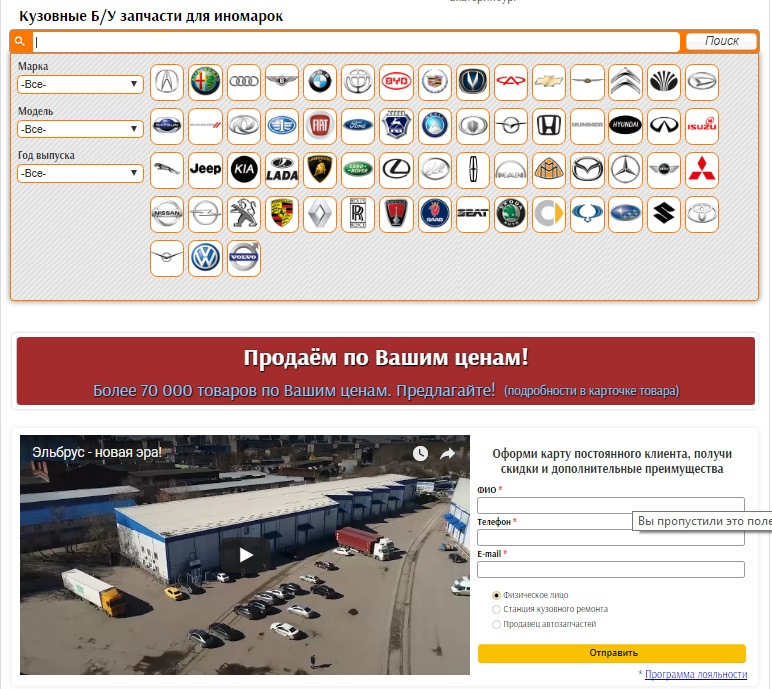
Task: Click the Телефон input field
Action: click(x=611, y=537)
